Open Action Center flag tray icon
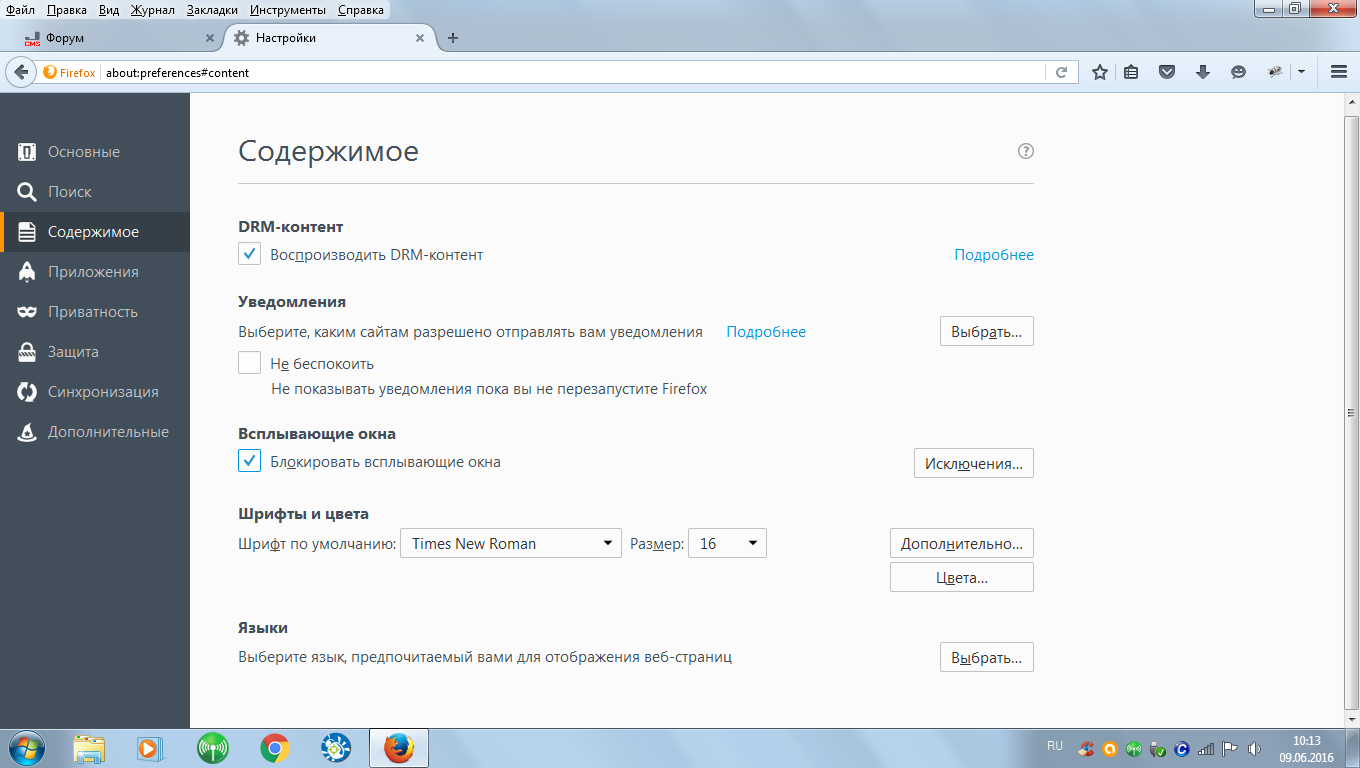Image resolution: width=1360 pixels, height=768 pixels. point(1230,748)
